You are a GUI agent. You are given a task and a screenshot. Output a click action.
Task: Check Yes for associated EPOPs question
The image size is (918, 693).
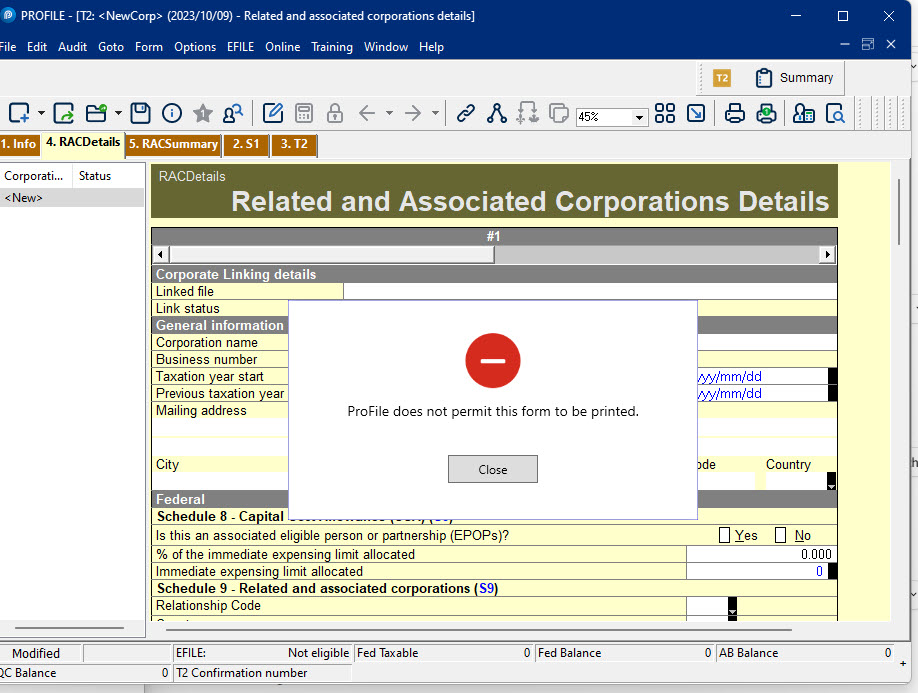click(724, 535)
